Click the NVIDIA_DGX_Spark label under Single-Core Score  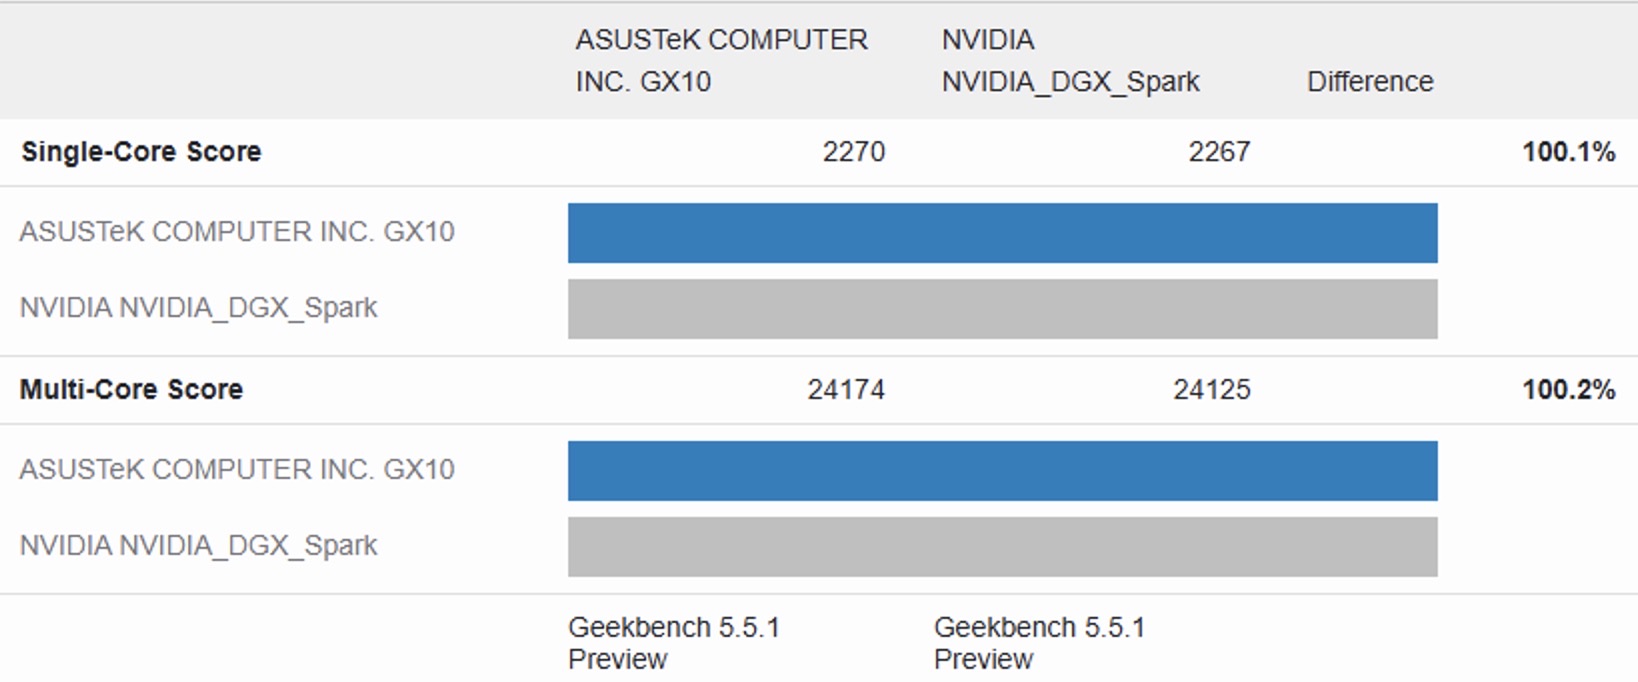click(198, 308)
